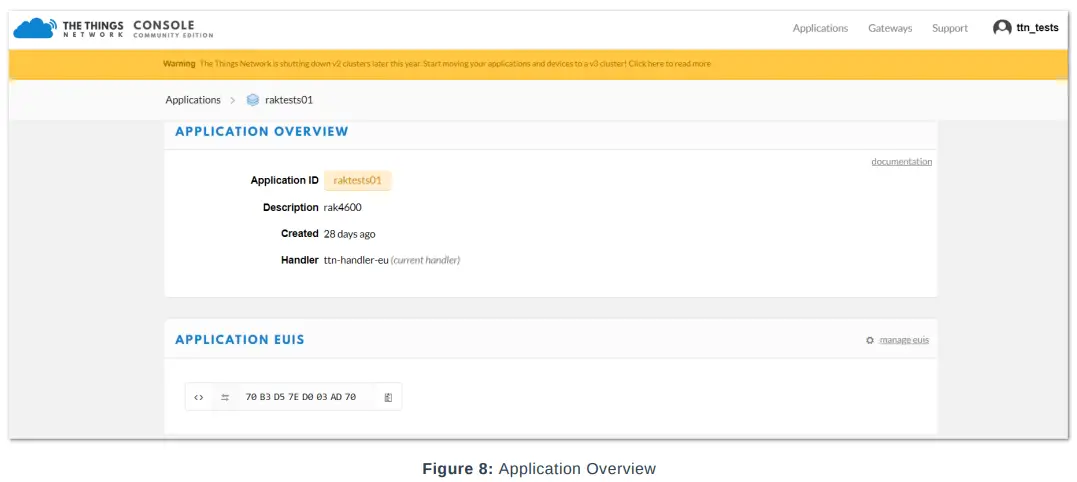This screenshot has height=482, width=1077.
Task: Copy the application EUI to clipboard
Action: point(388,397)
